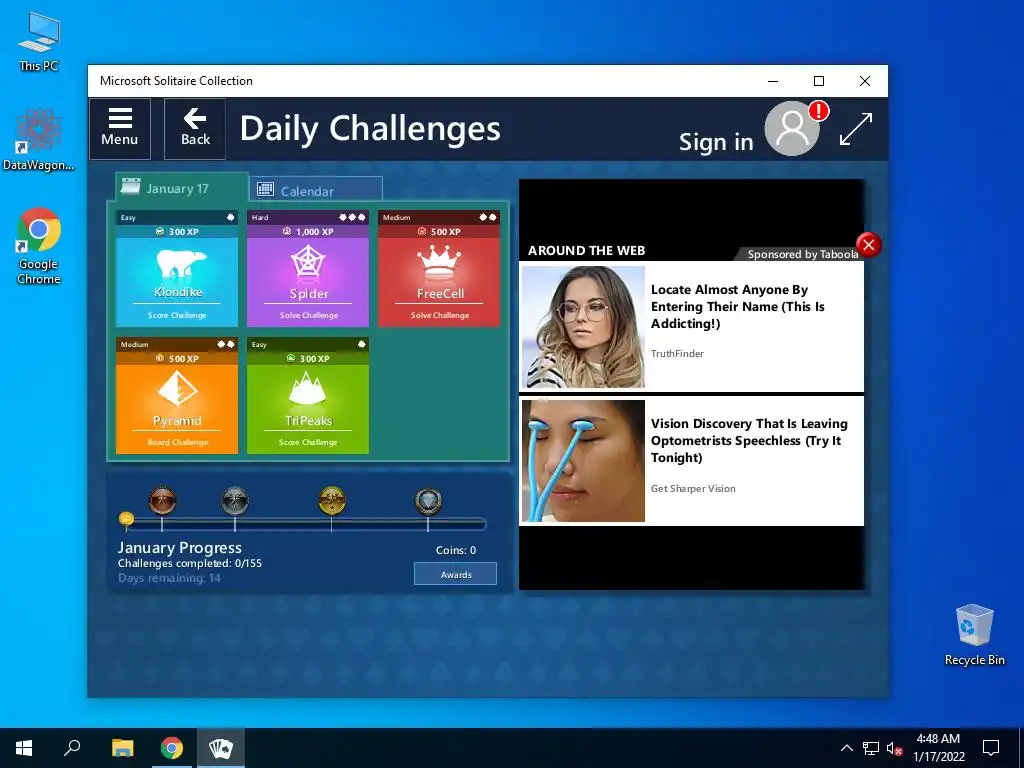Viewport: 1024px width, 768px height.
Task: Click 'Days remaining: 14' text
Action: tap(169, 578)
